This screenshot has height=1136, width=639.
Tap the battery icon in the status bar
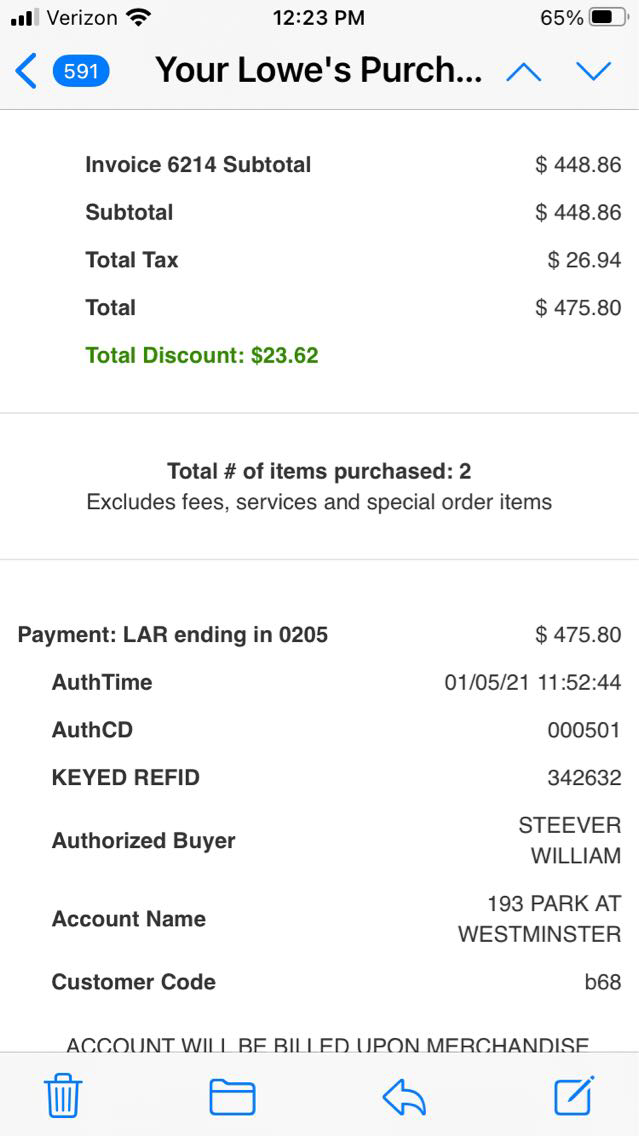[x=609, y=17]
